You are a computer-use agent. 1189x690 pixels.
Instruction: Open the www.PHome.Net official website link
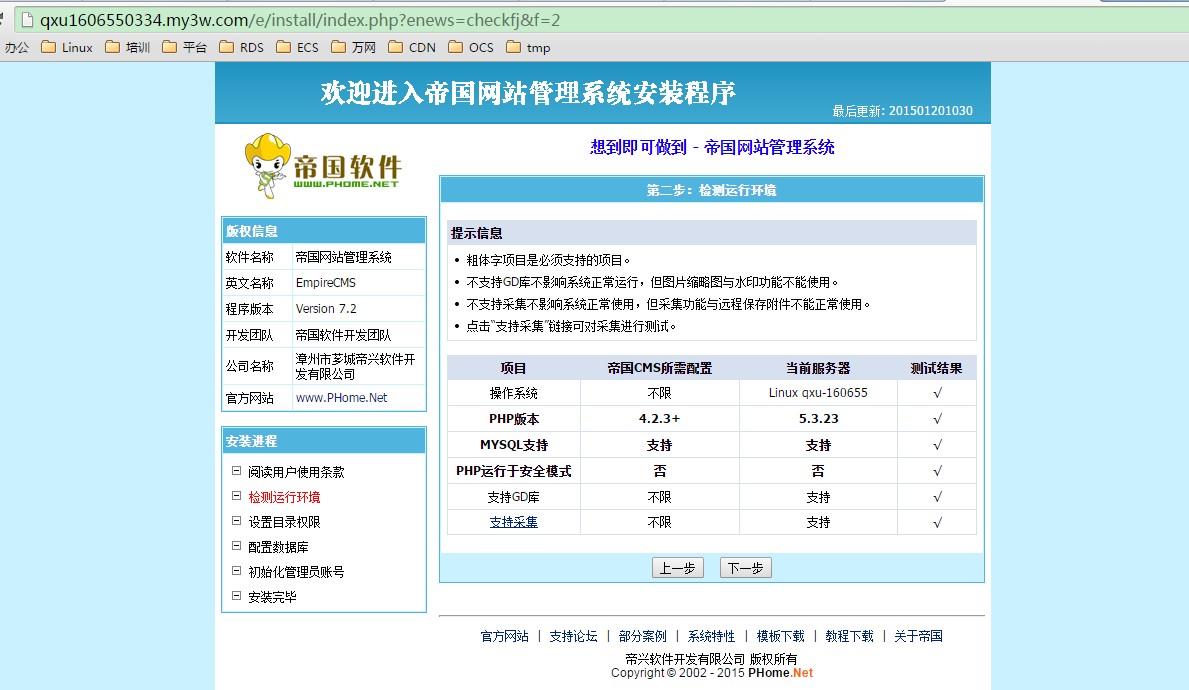click(341, 397)
